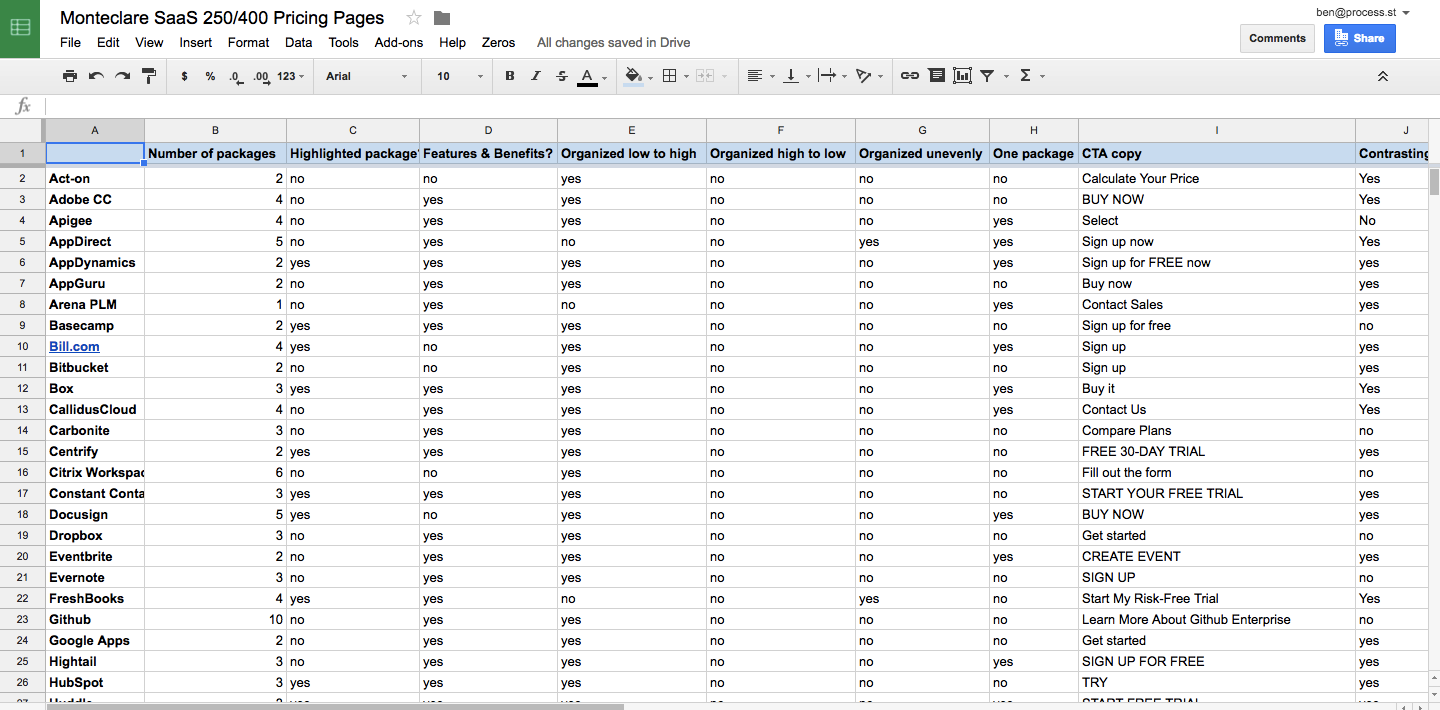This screenshot has height=710, width=1440.
Task: Select the 'CTA copy' header cell
Action: click(x=1216, y=154)
